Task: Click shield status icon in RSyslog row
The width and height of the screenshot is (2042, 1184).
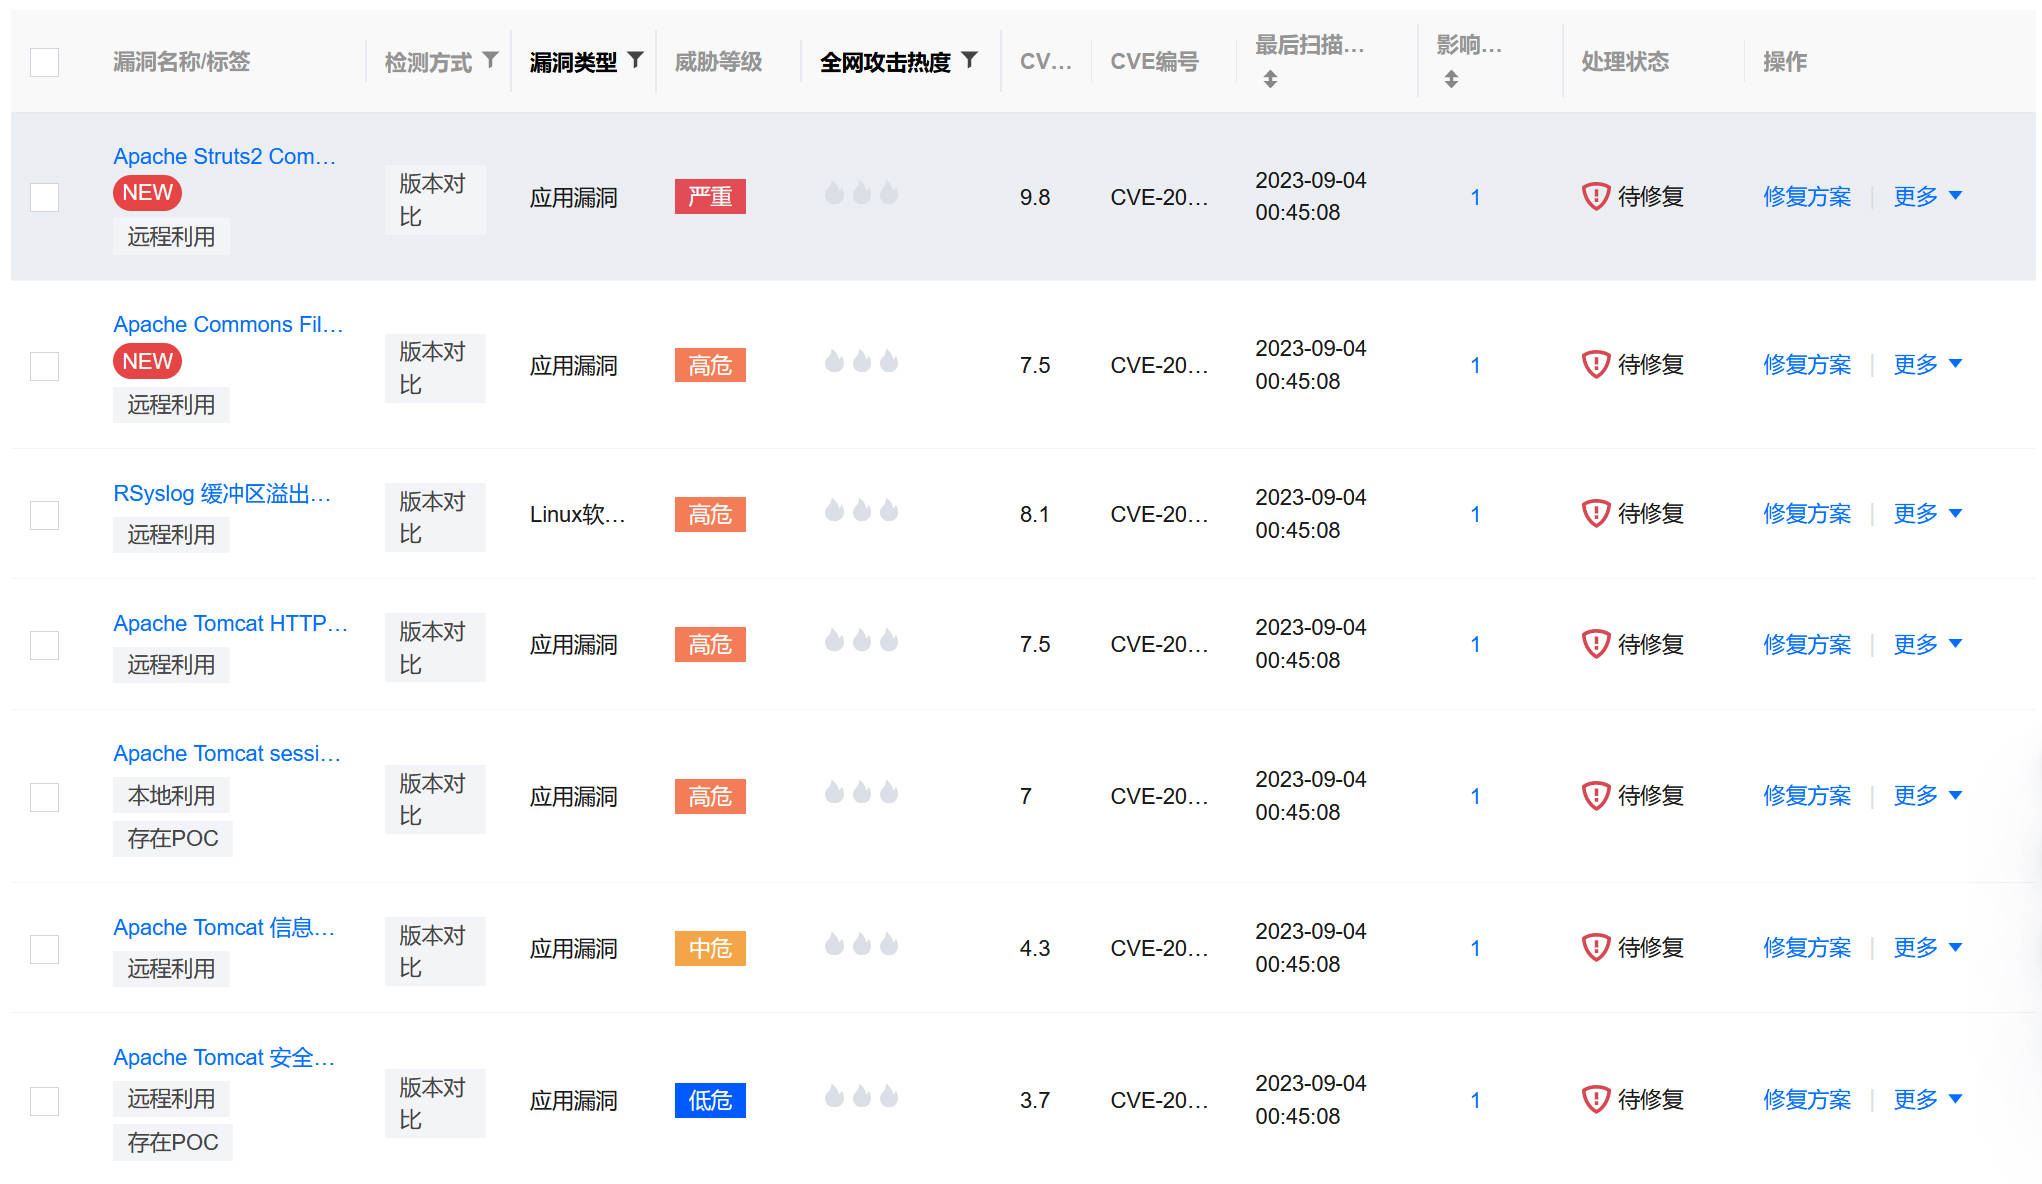Action: (1595, 513)
